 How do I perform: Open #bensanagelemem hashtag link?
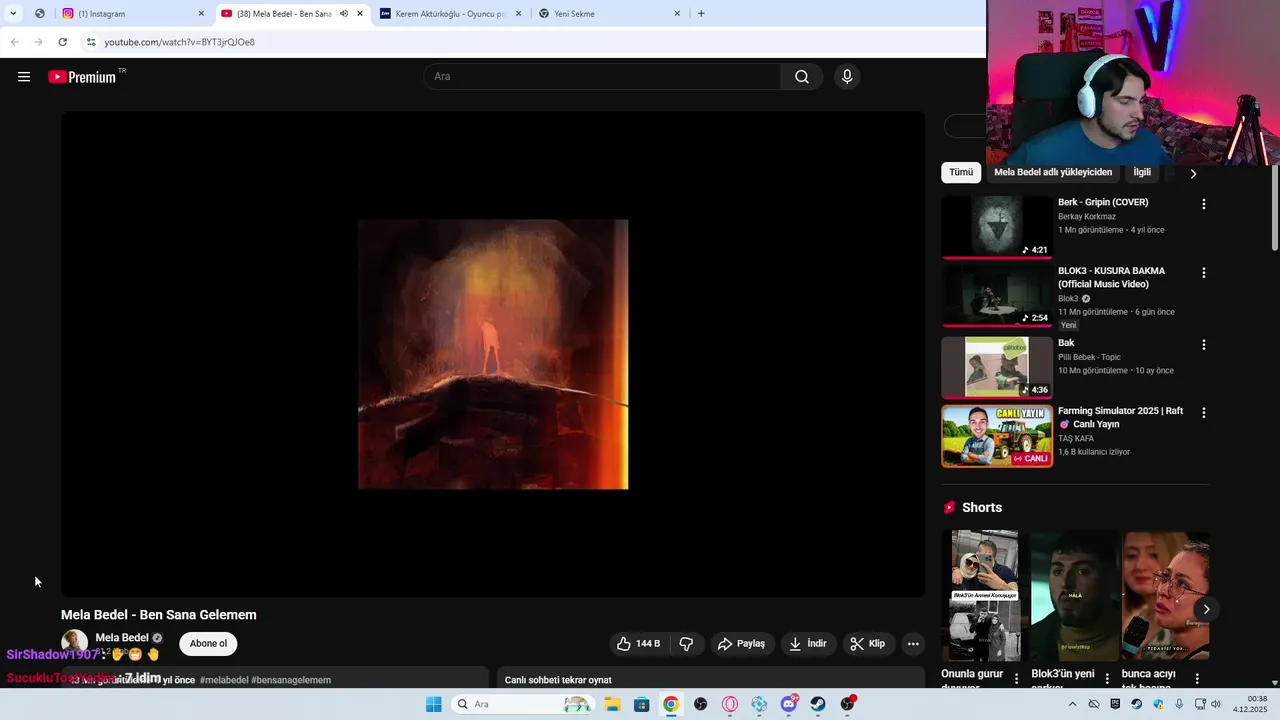[291, 680]
